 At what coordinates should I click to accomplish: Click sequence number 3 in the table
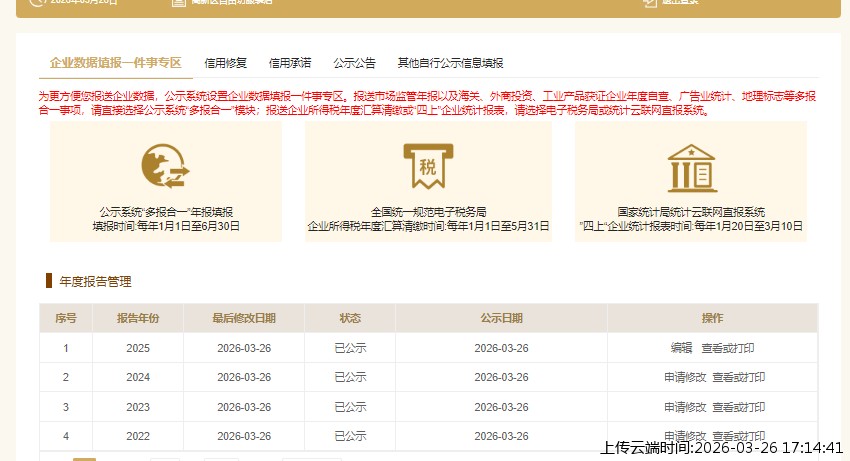(x=66, y=407)
